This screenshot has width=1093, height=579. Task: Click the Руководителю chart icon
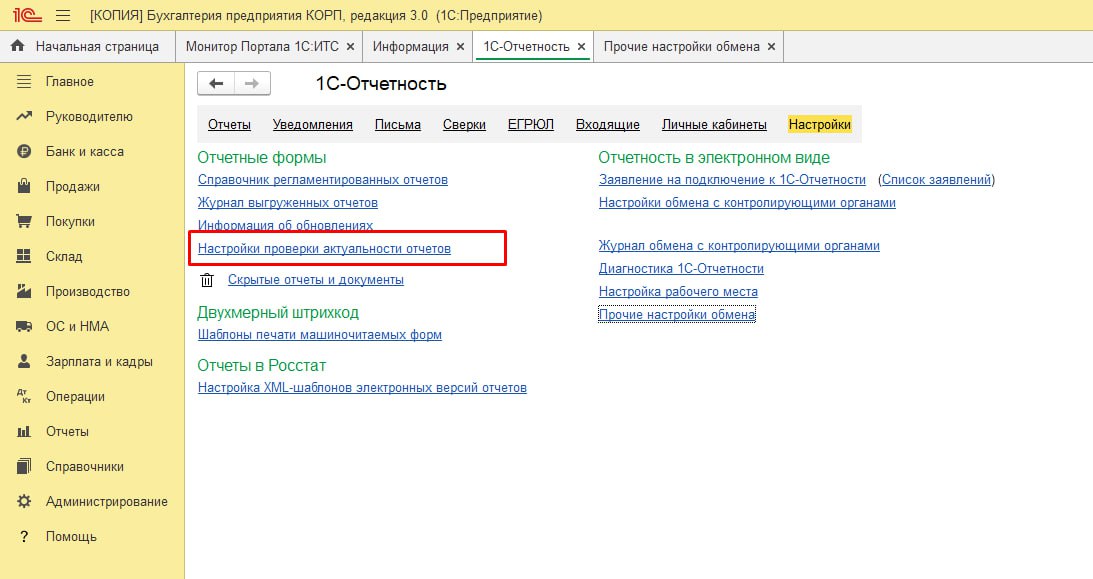(24, 116)
